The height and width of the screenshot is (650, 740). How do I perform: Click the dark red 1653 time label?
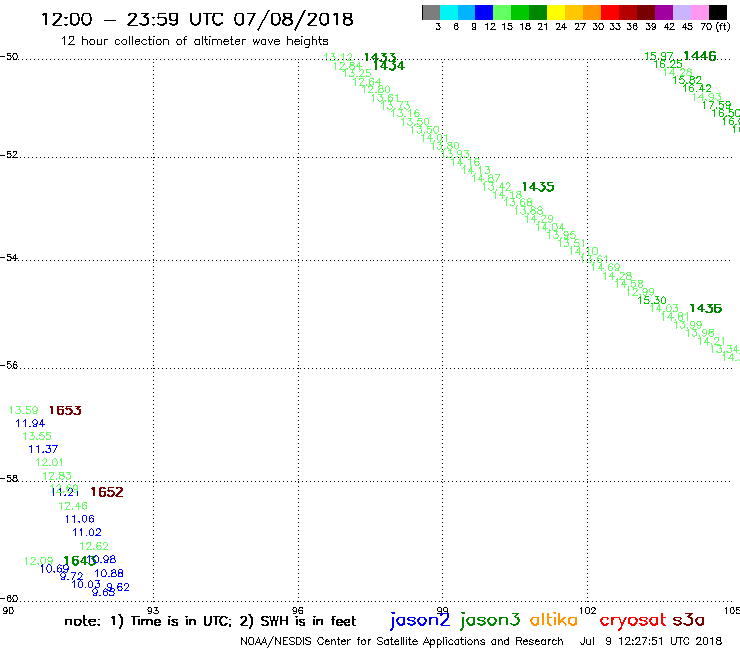[65, 411]
